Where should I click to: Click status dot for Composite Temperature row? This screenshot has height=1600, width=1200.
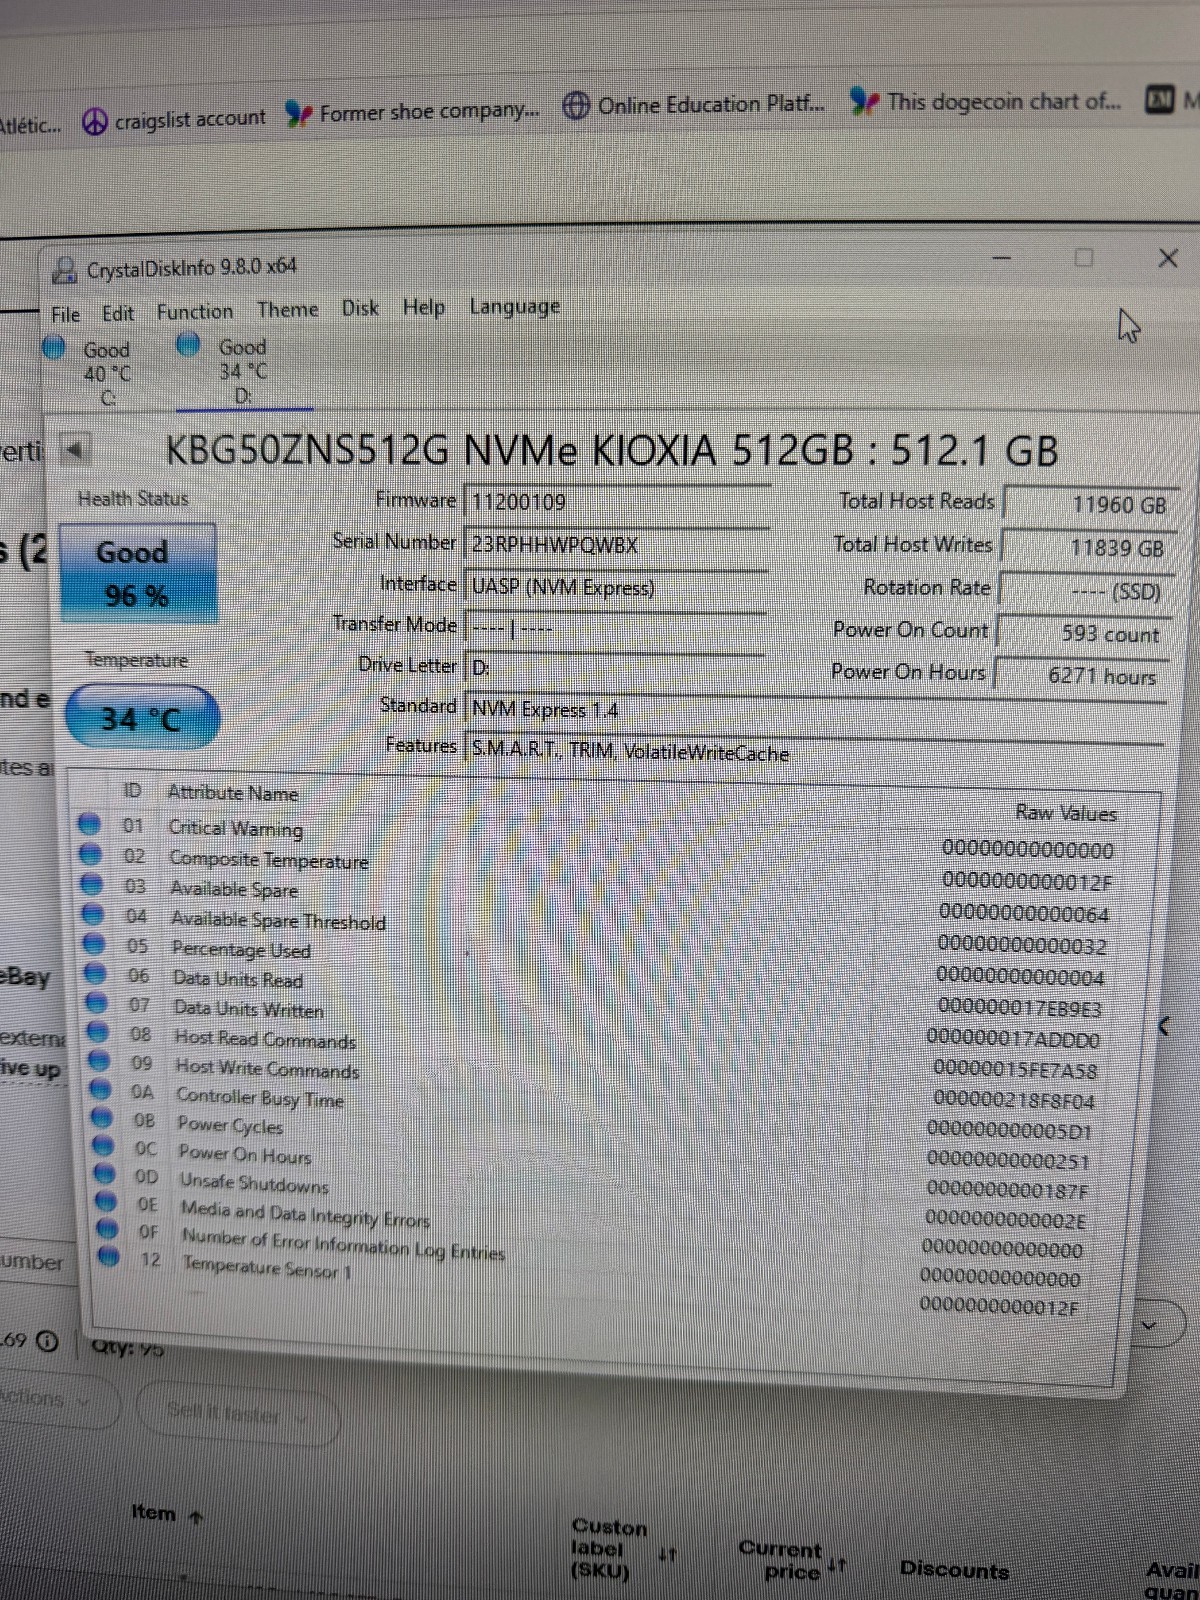click(x=91, y=854)
